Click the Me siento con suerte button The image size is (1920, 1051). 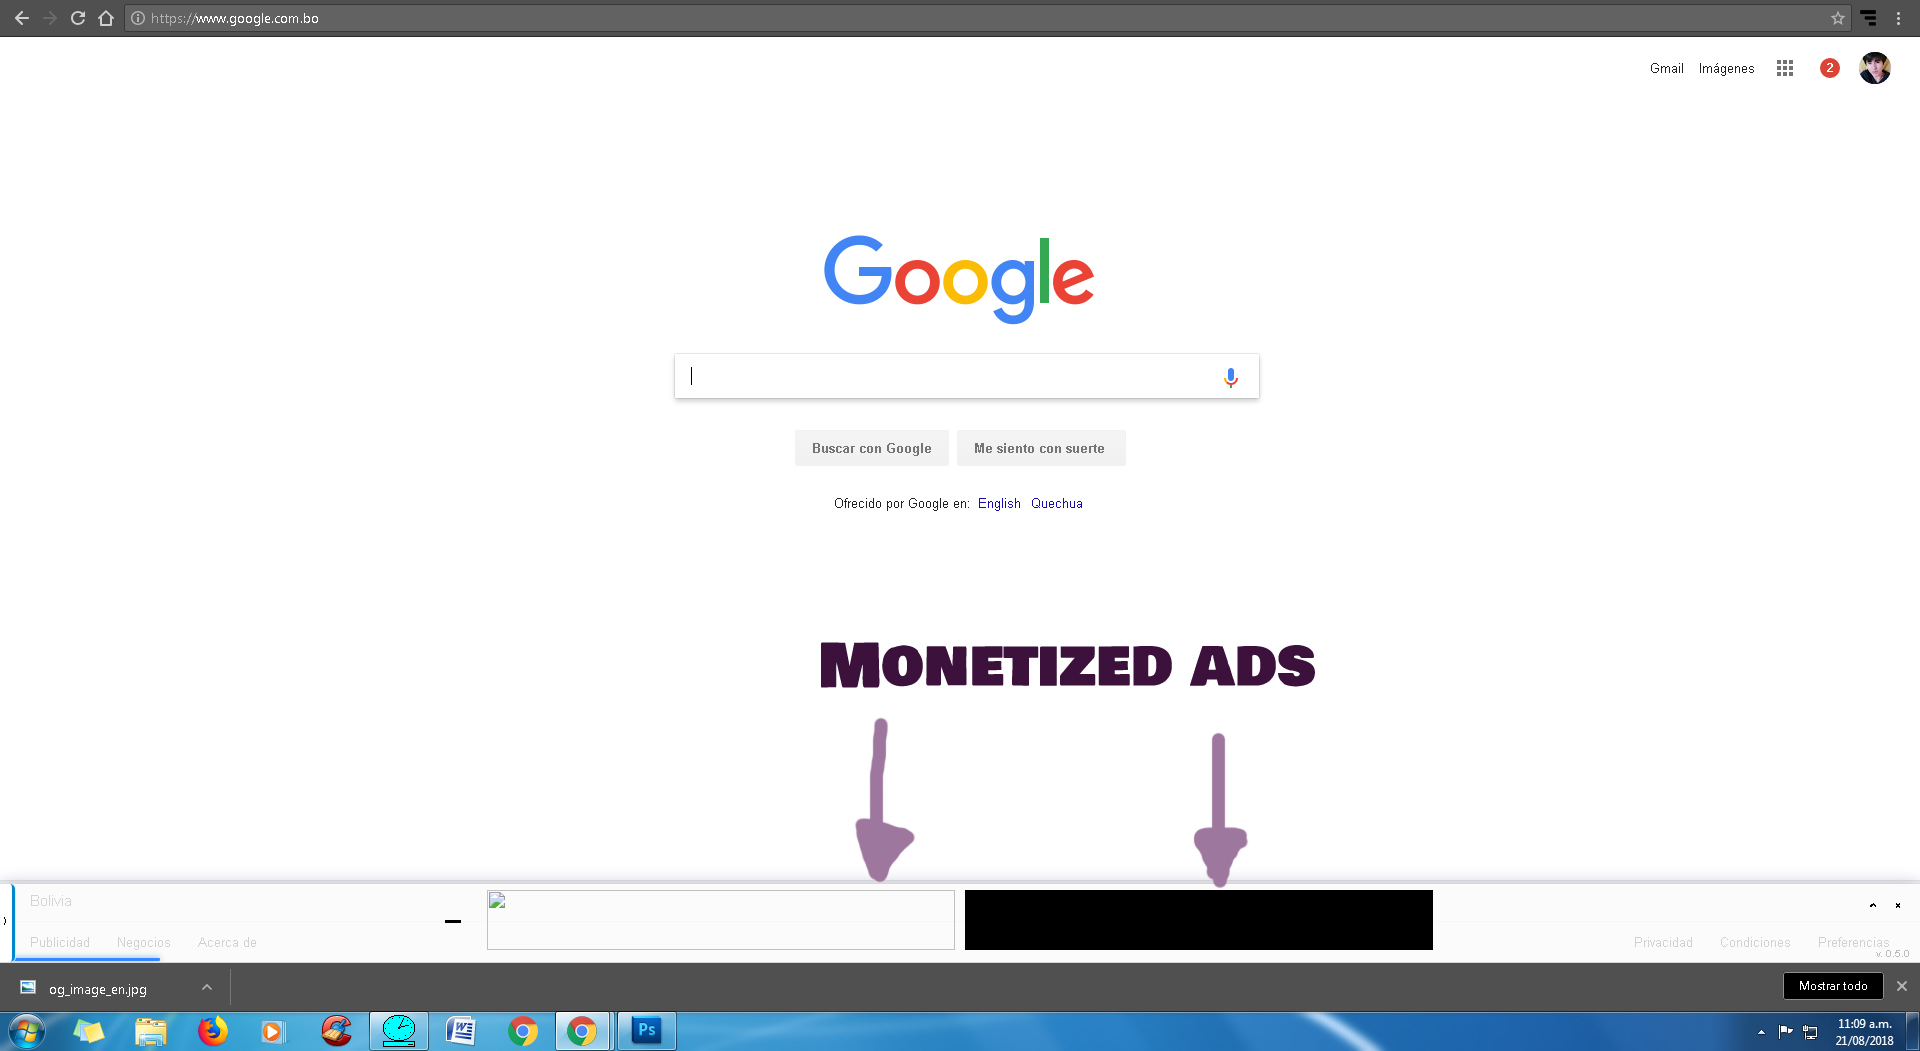point(1040,448)
